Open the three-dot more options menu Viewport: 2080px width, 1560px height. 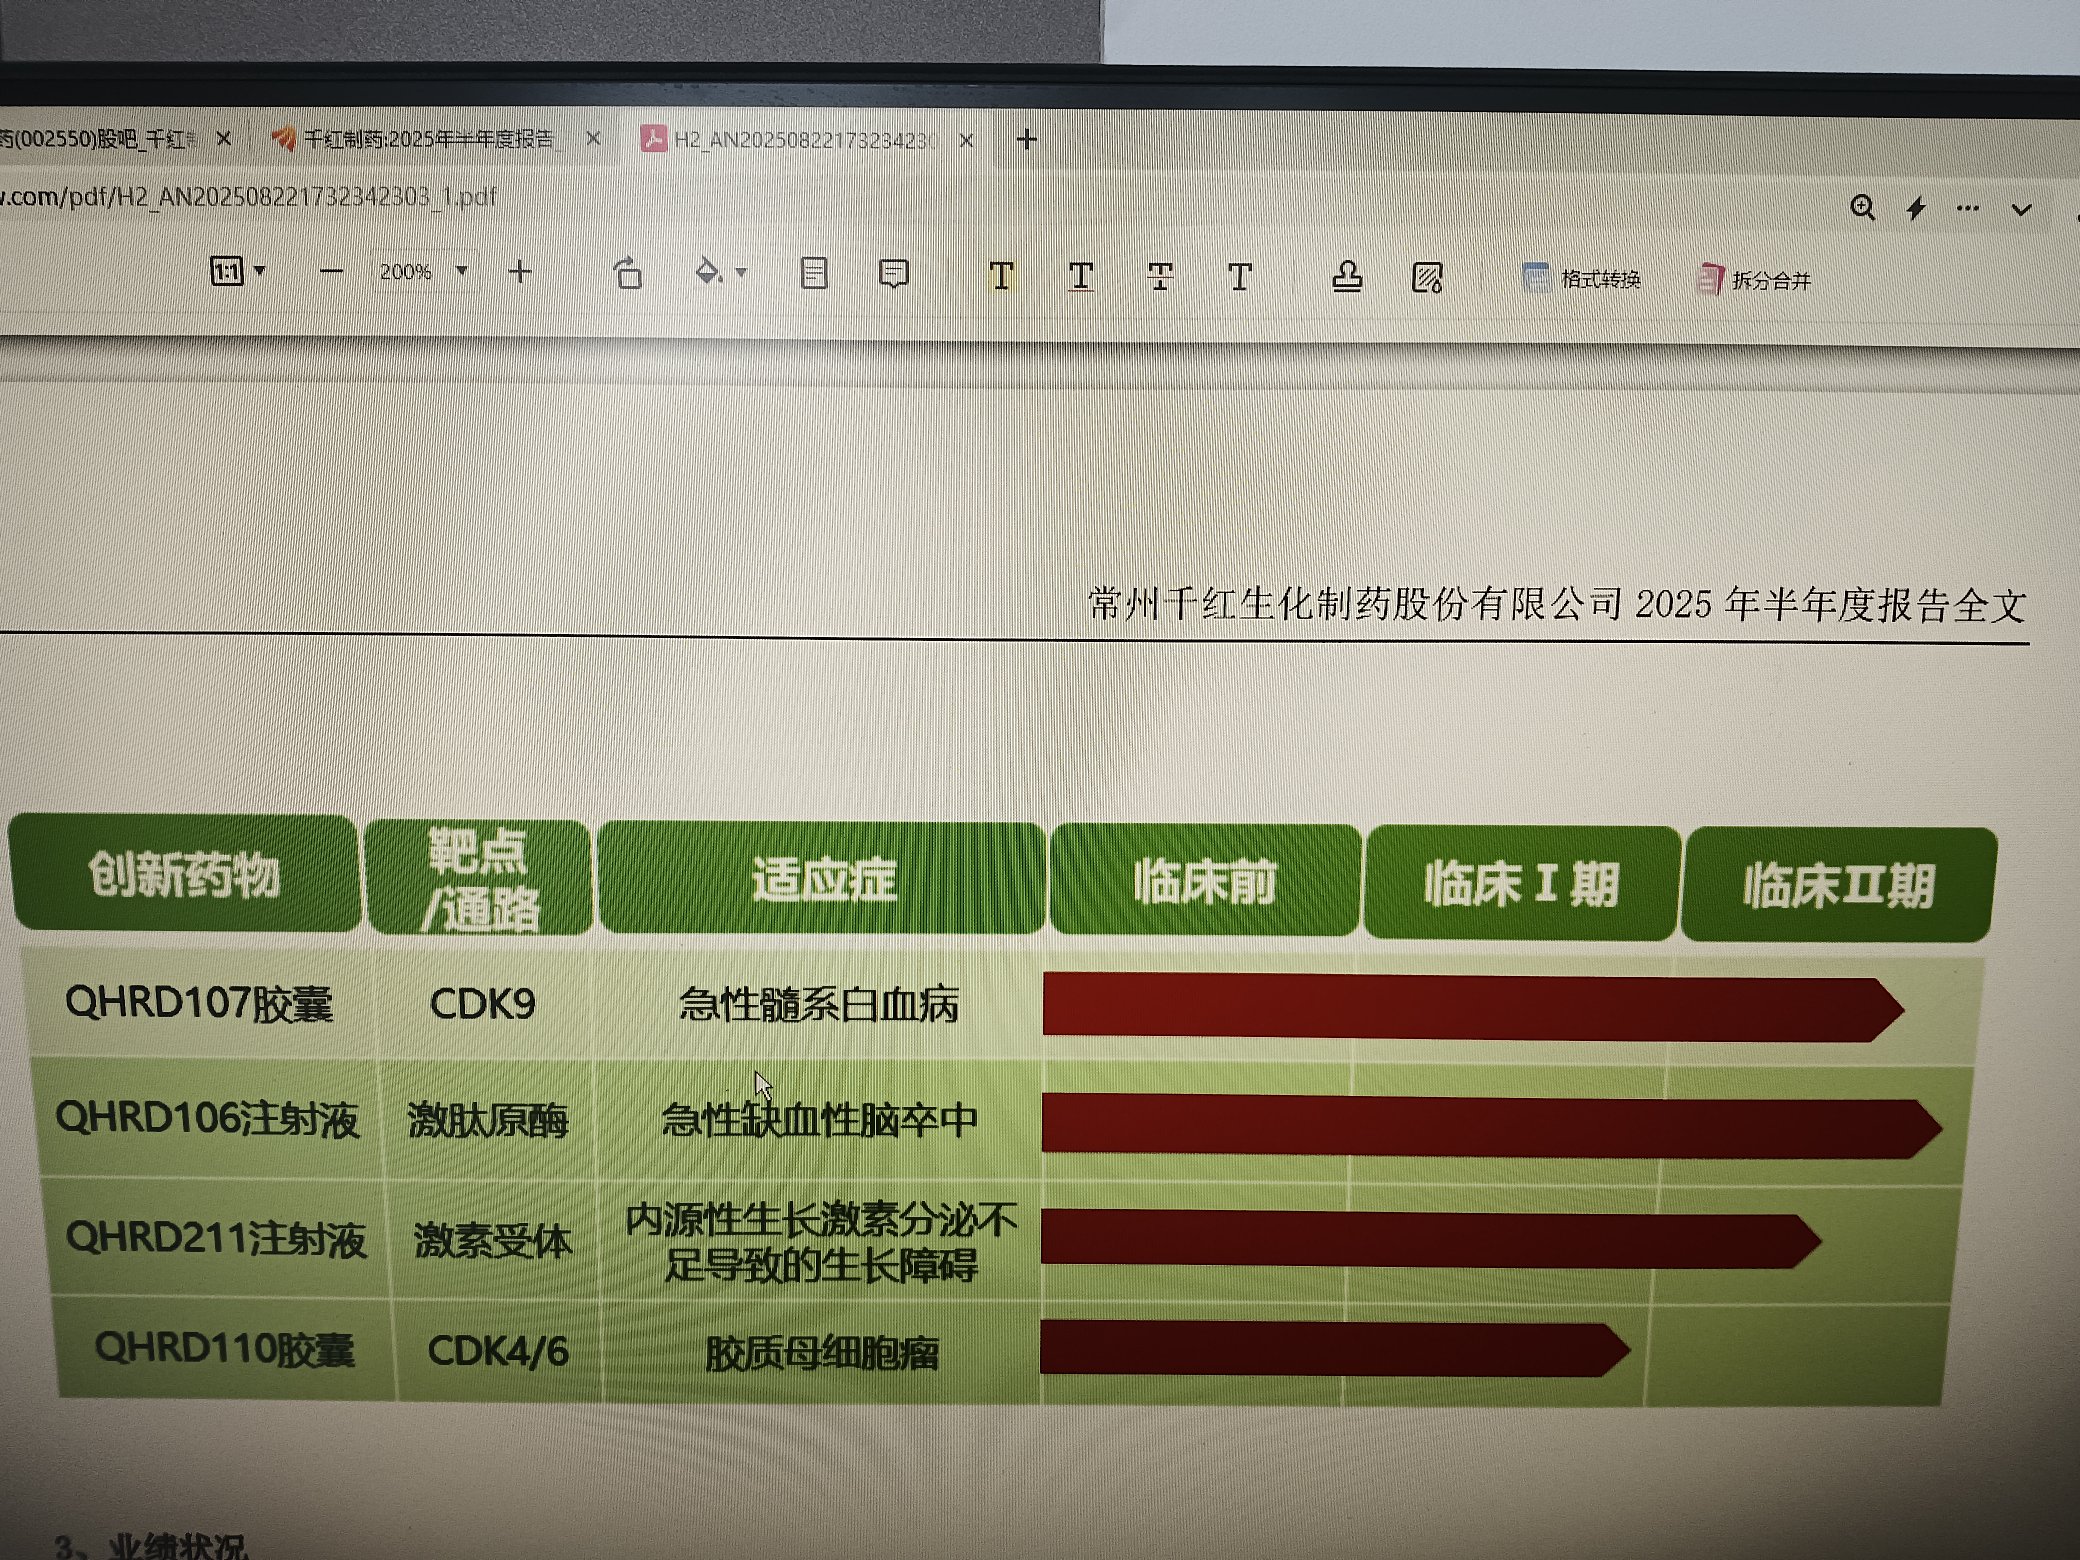pos(1967,208)
